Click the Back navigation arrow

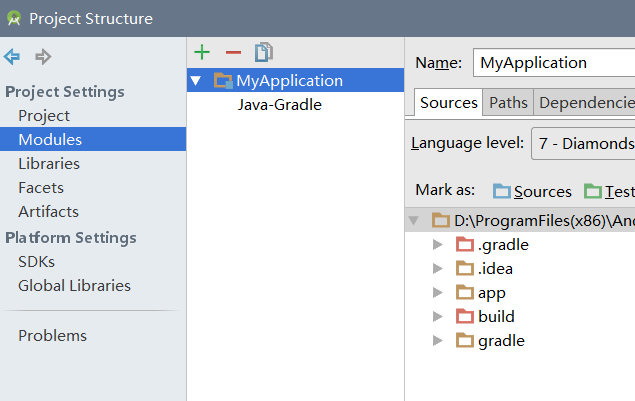pos(12,56)
